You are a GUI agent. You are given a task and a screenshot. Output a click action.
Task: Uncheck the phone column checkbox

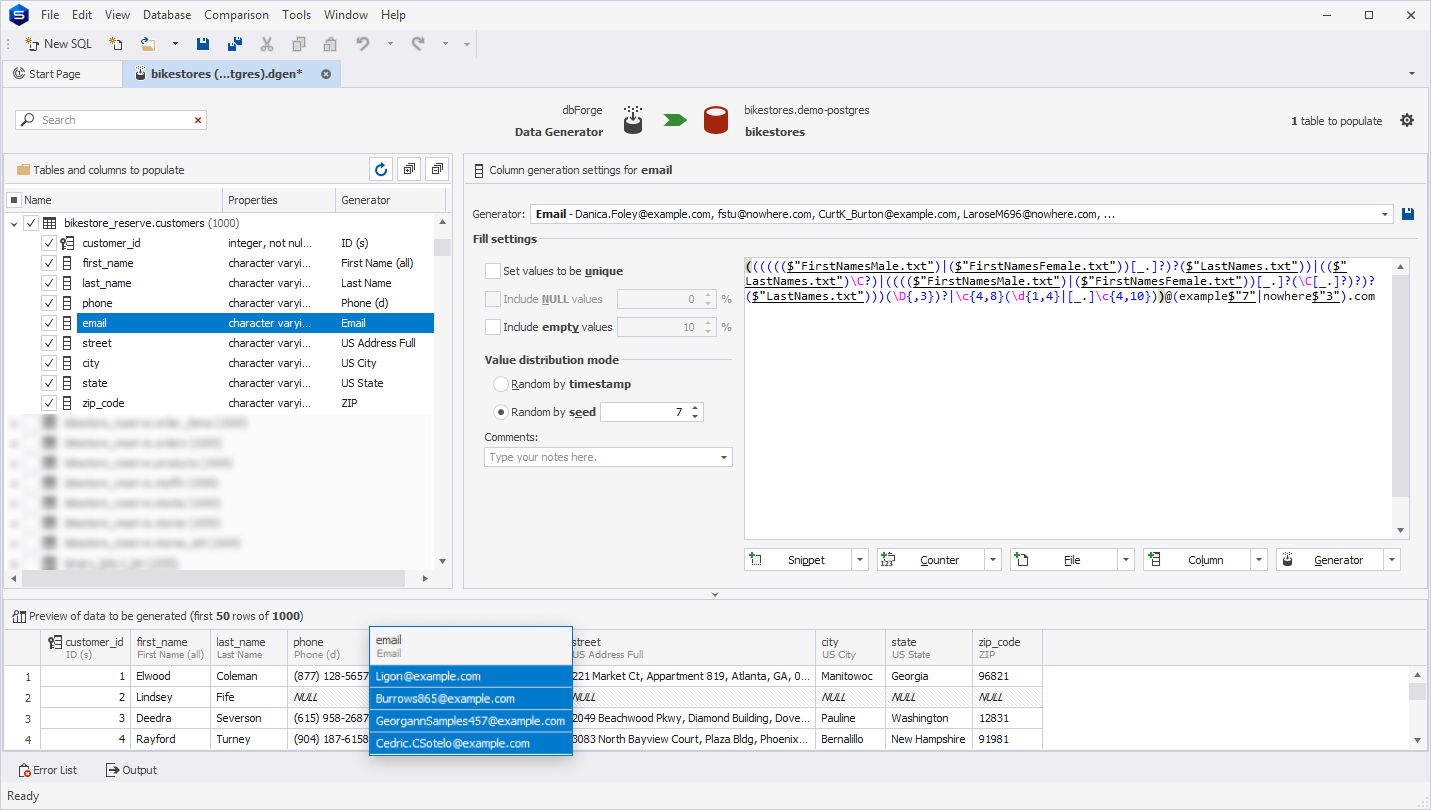pos(48,303)
